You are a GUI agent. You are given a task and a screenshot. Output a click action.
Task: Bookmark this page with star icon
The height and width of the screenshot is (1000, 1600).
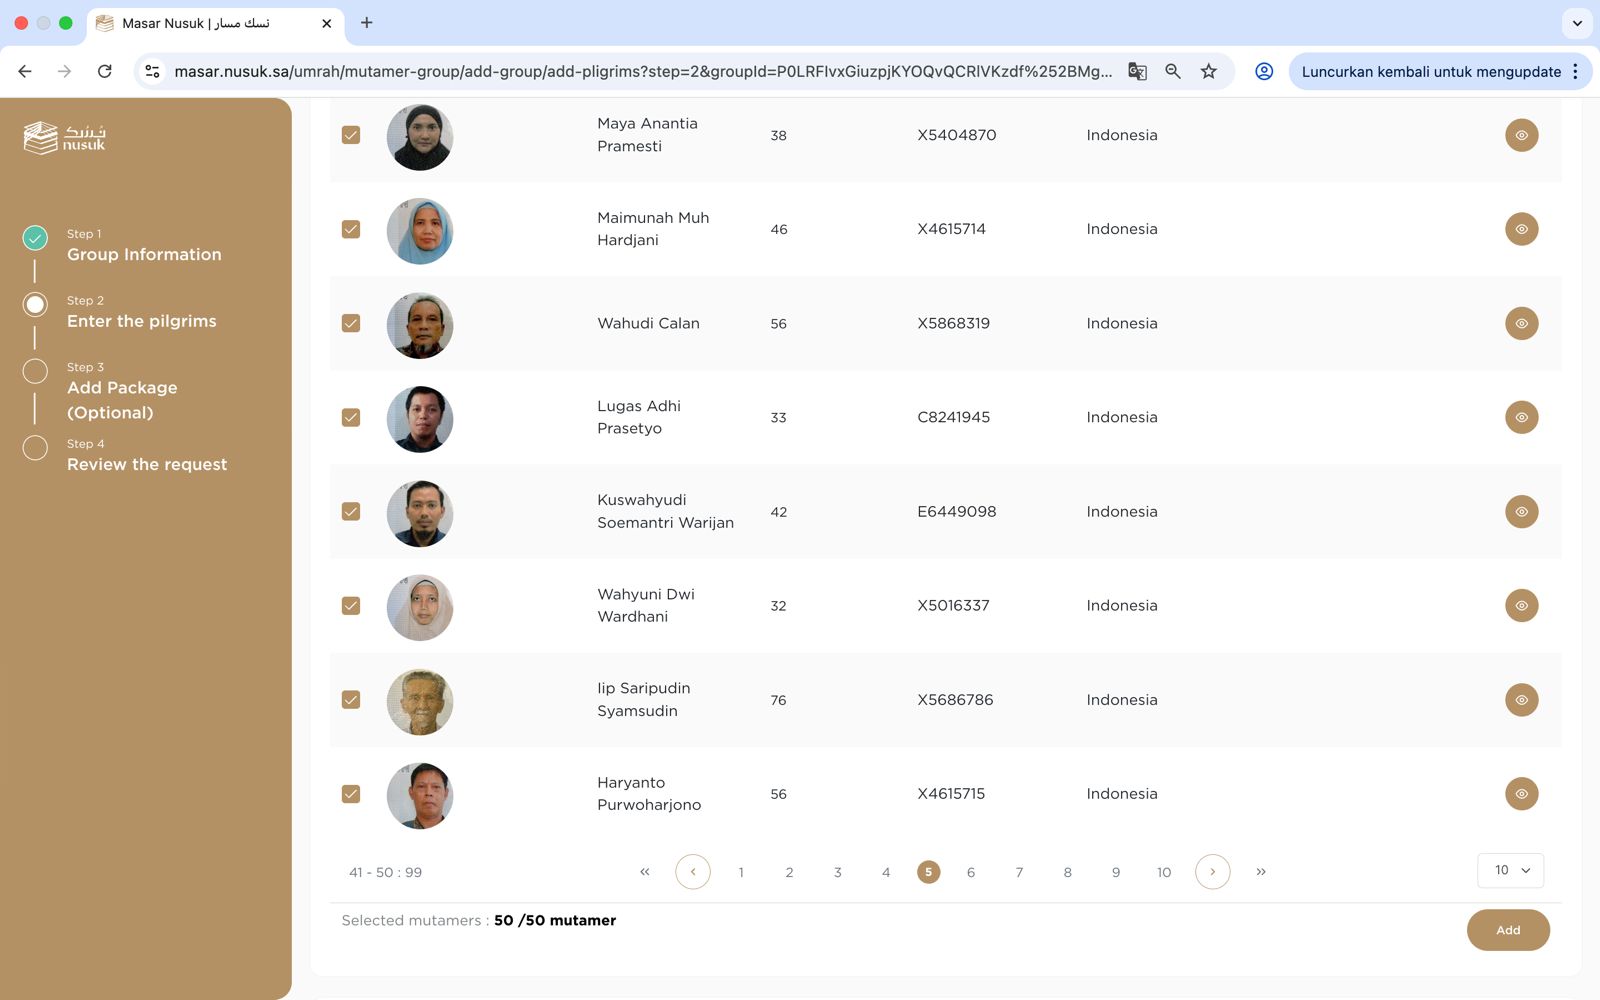(x=1209, y=71)
